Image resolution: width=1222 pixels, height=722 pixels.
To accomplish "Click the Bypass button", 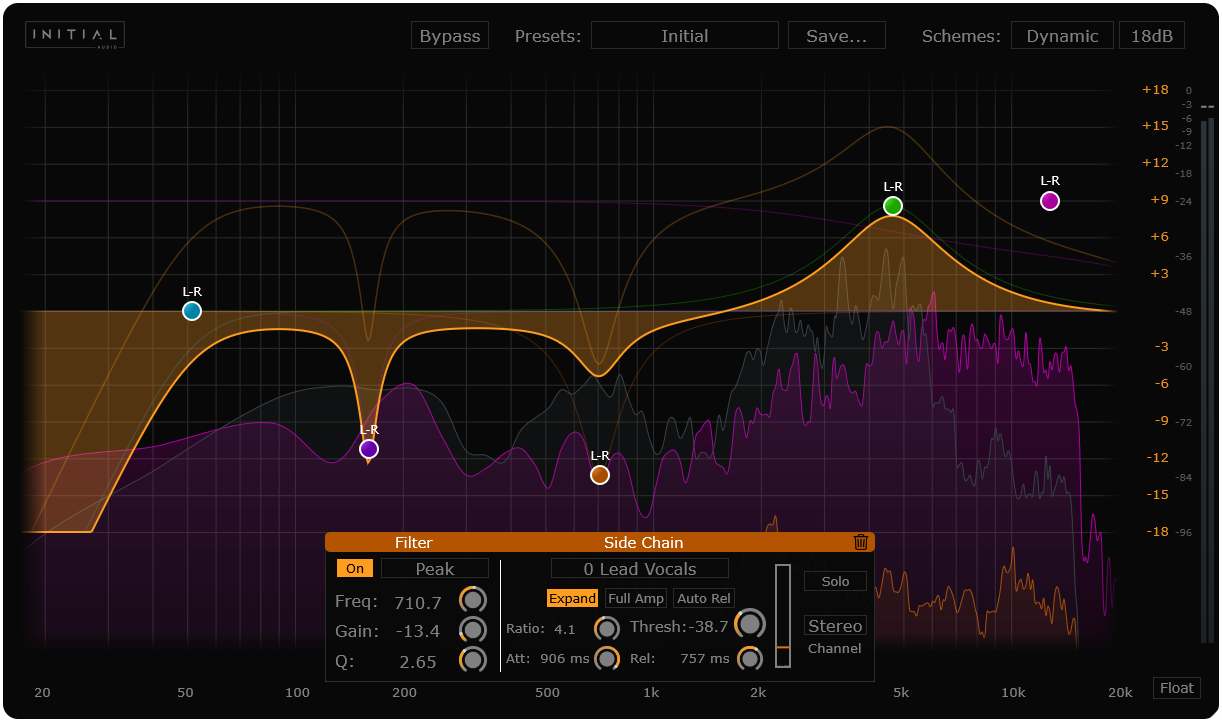I will pyautogui.click(x=450, y=36).
